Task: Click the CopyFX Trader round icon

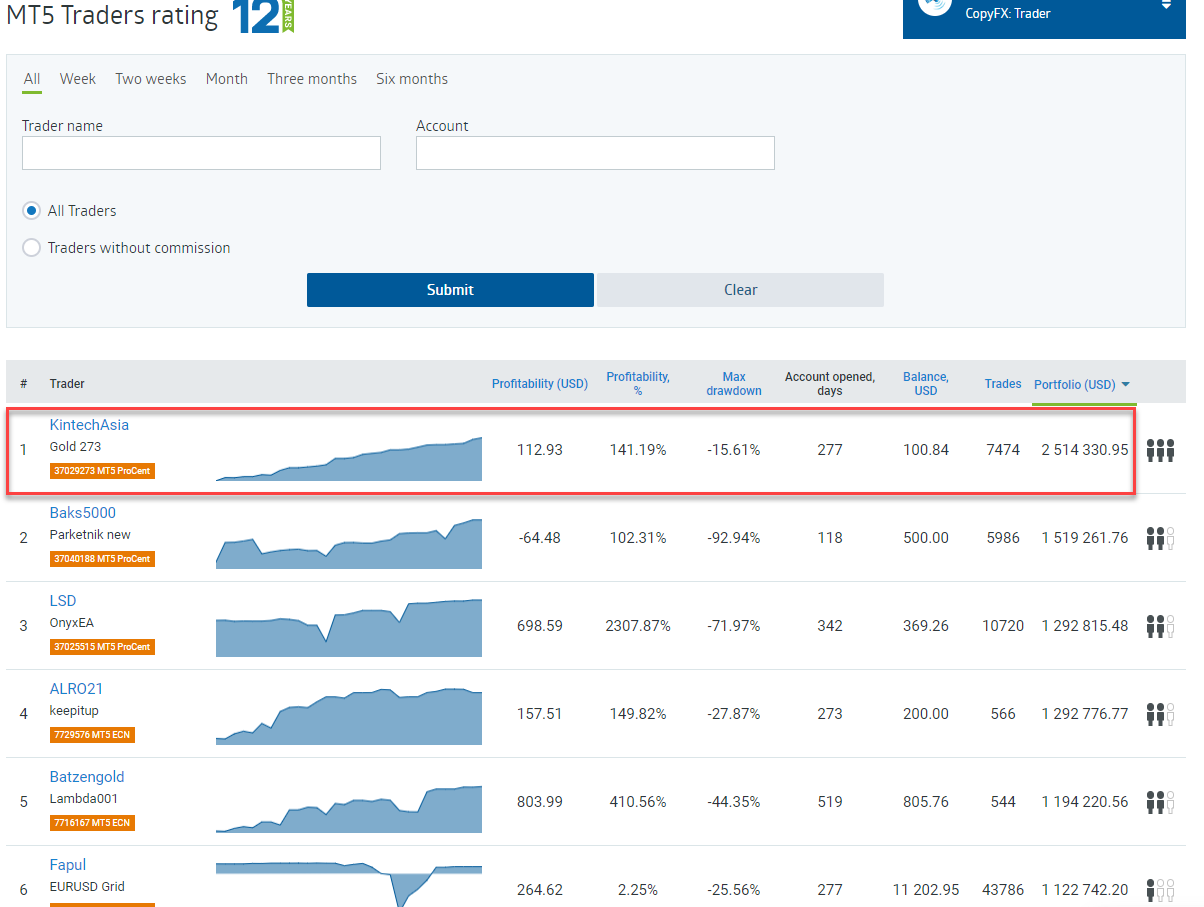Action: (935, 6)
